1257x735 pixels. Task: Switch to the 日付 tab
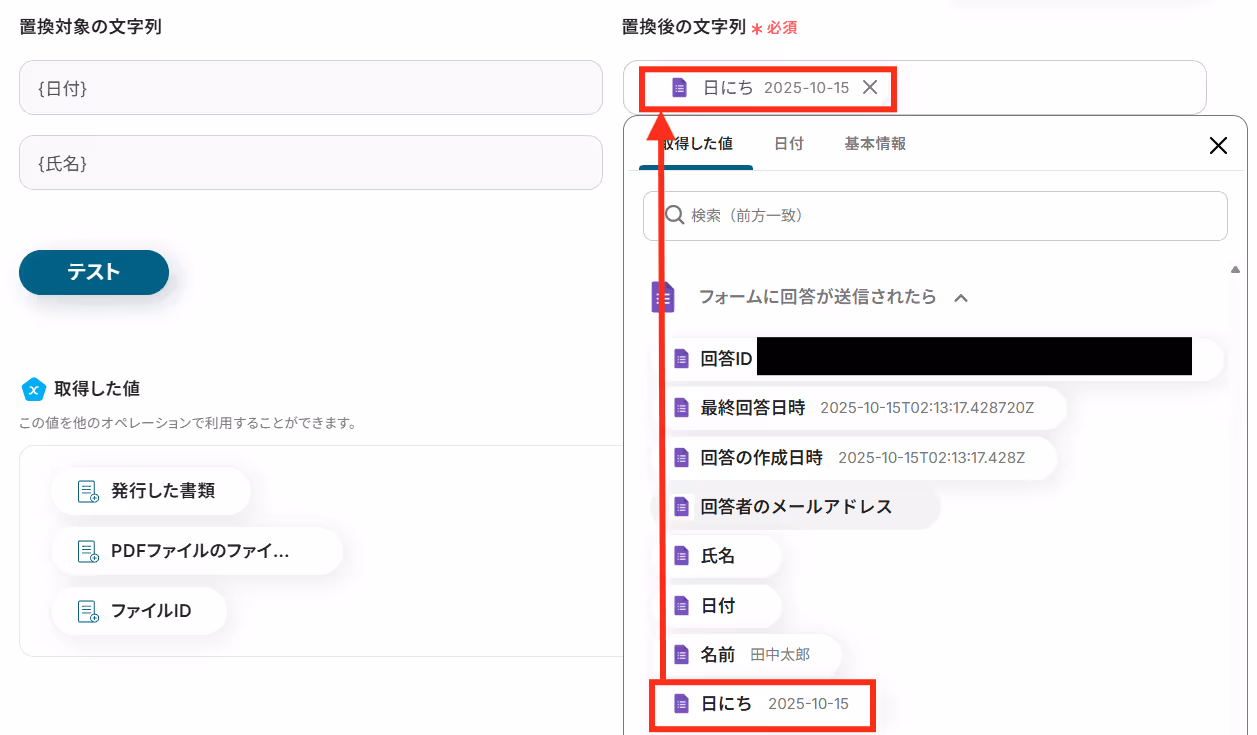tap(789, 144)
